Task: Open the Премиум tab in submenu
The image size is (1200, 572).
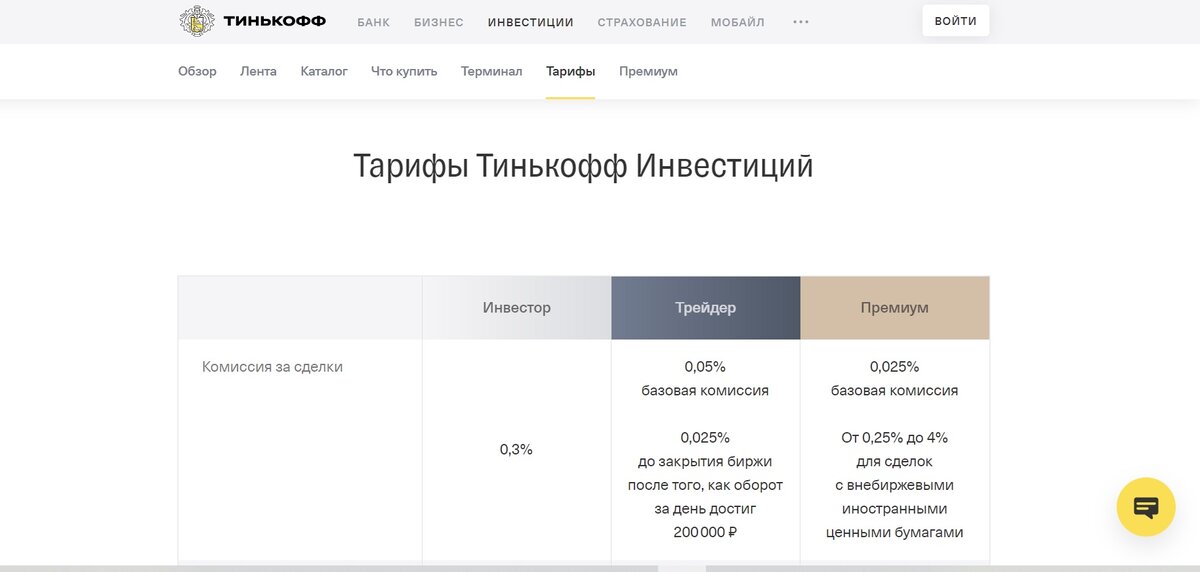Action: click(648, 71)
